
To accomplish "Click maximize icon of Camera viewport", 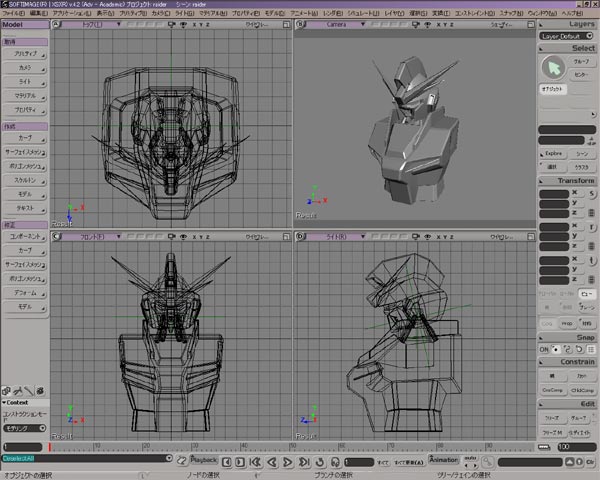I will 531,24.
